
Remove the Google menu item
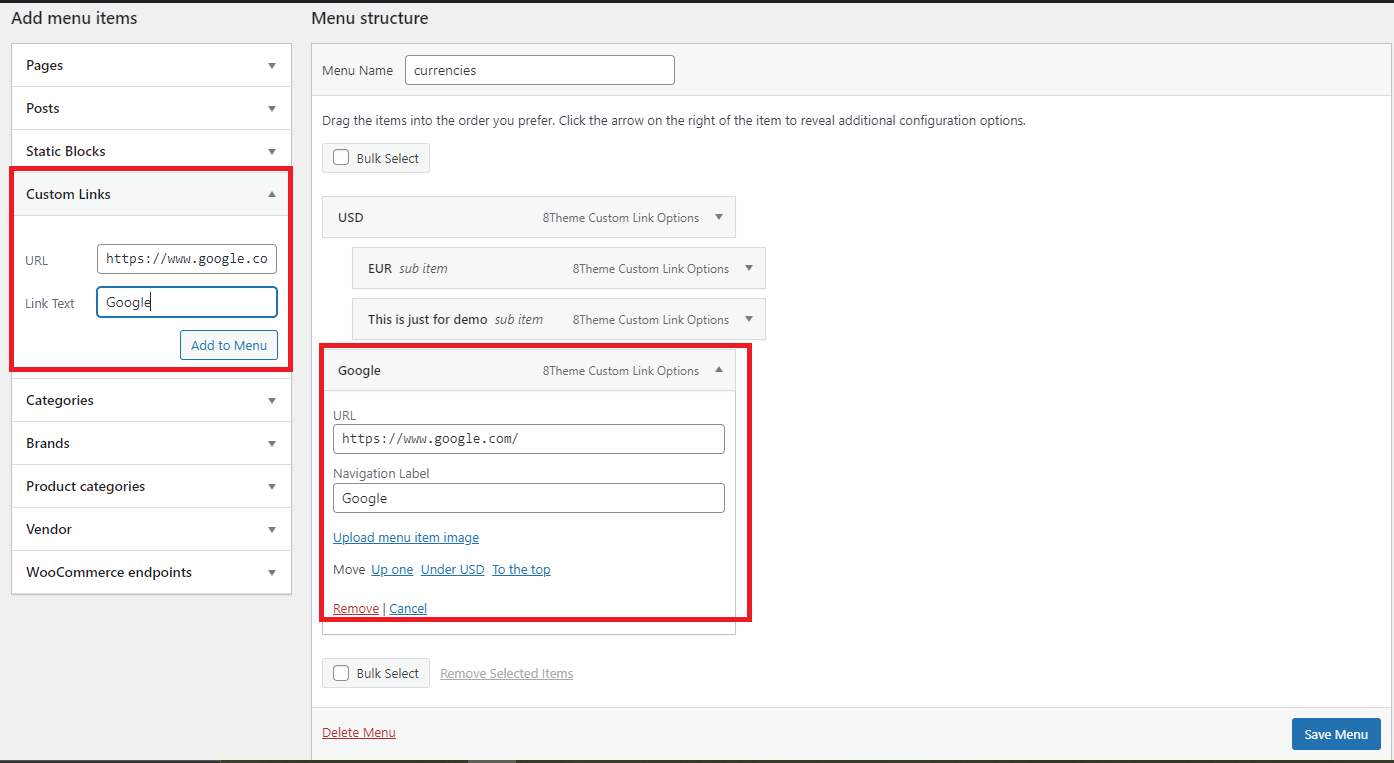tap(356, 609)
